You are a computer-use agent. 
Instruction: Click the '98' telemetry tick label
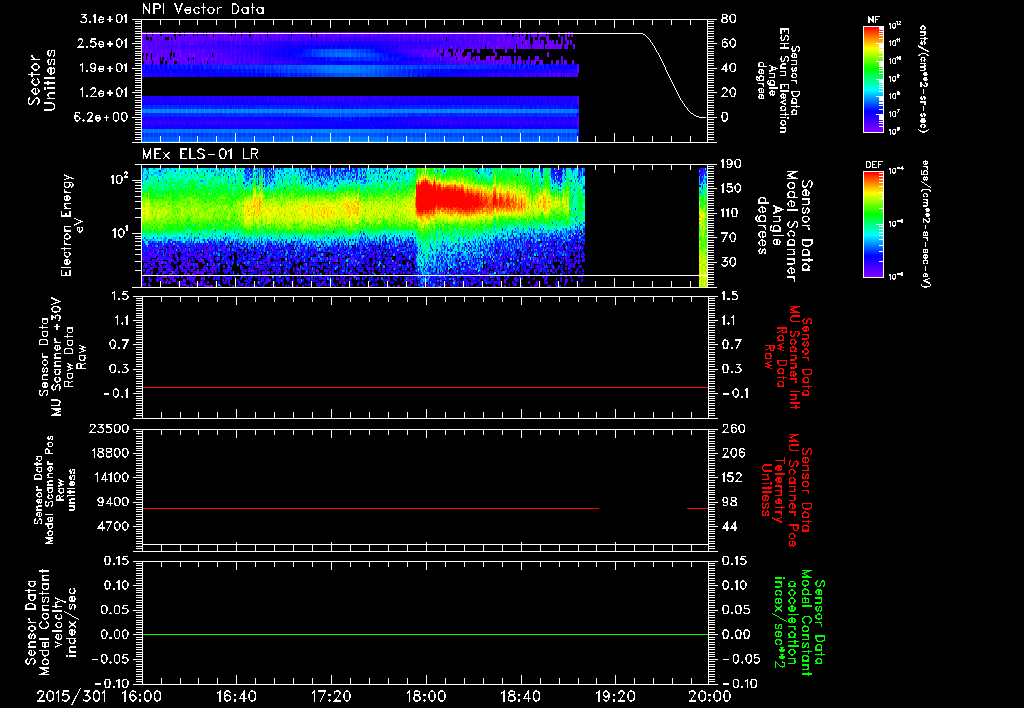coord(729,502)
